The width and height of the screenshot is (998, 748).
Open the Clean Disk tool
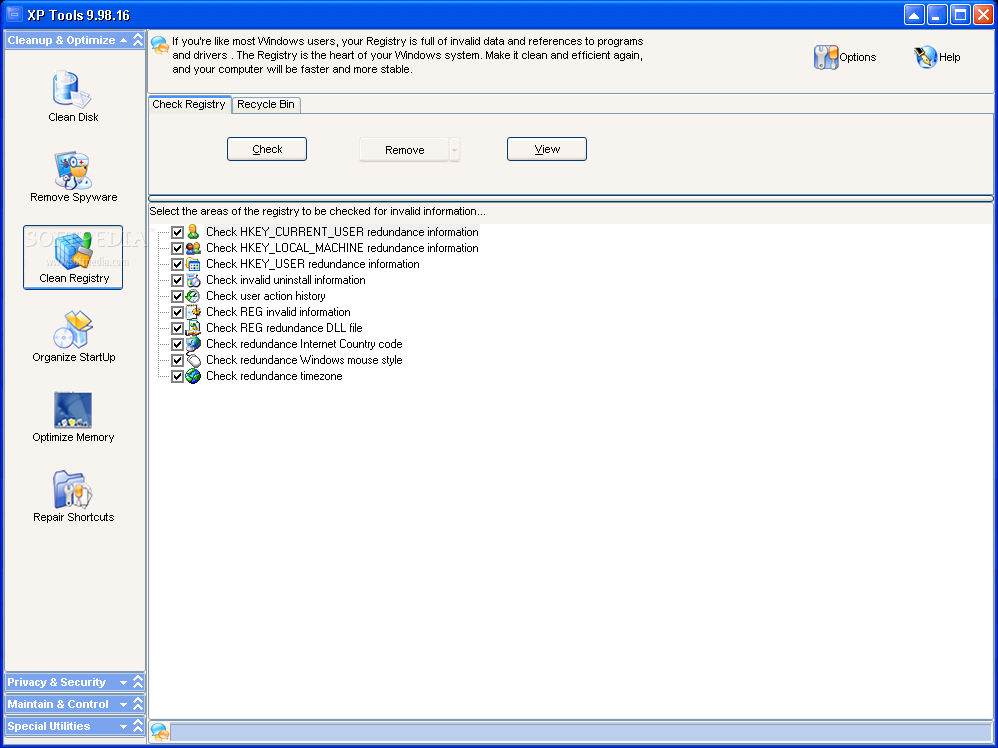click(x=73, y=97)
